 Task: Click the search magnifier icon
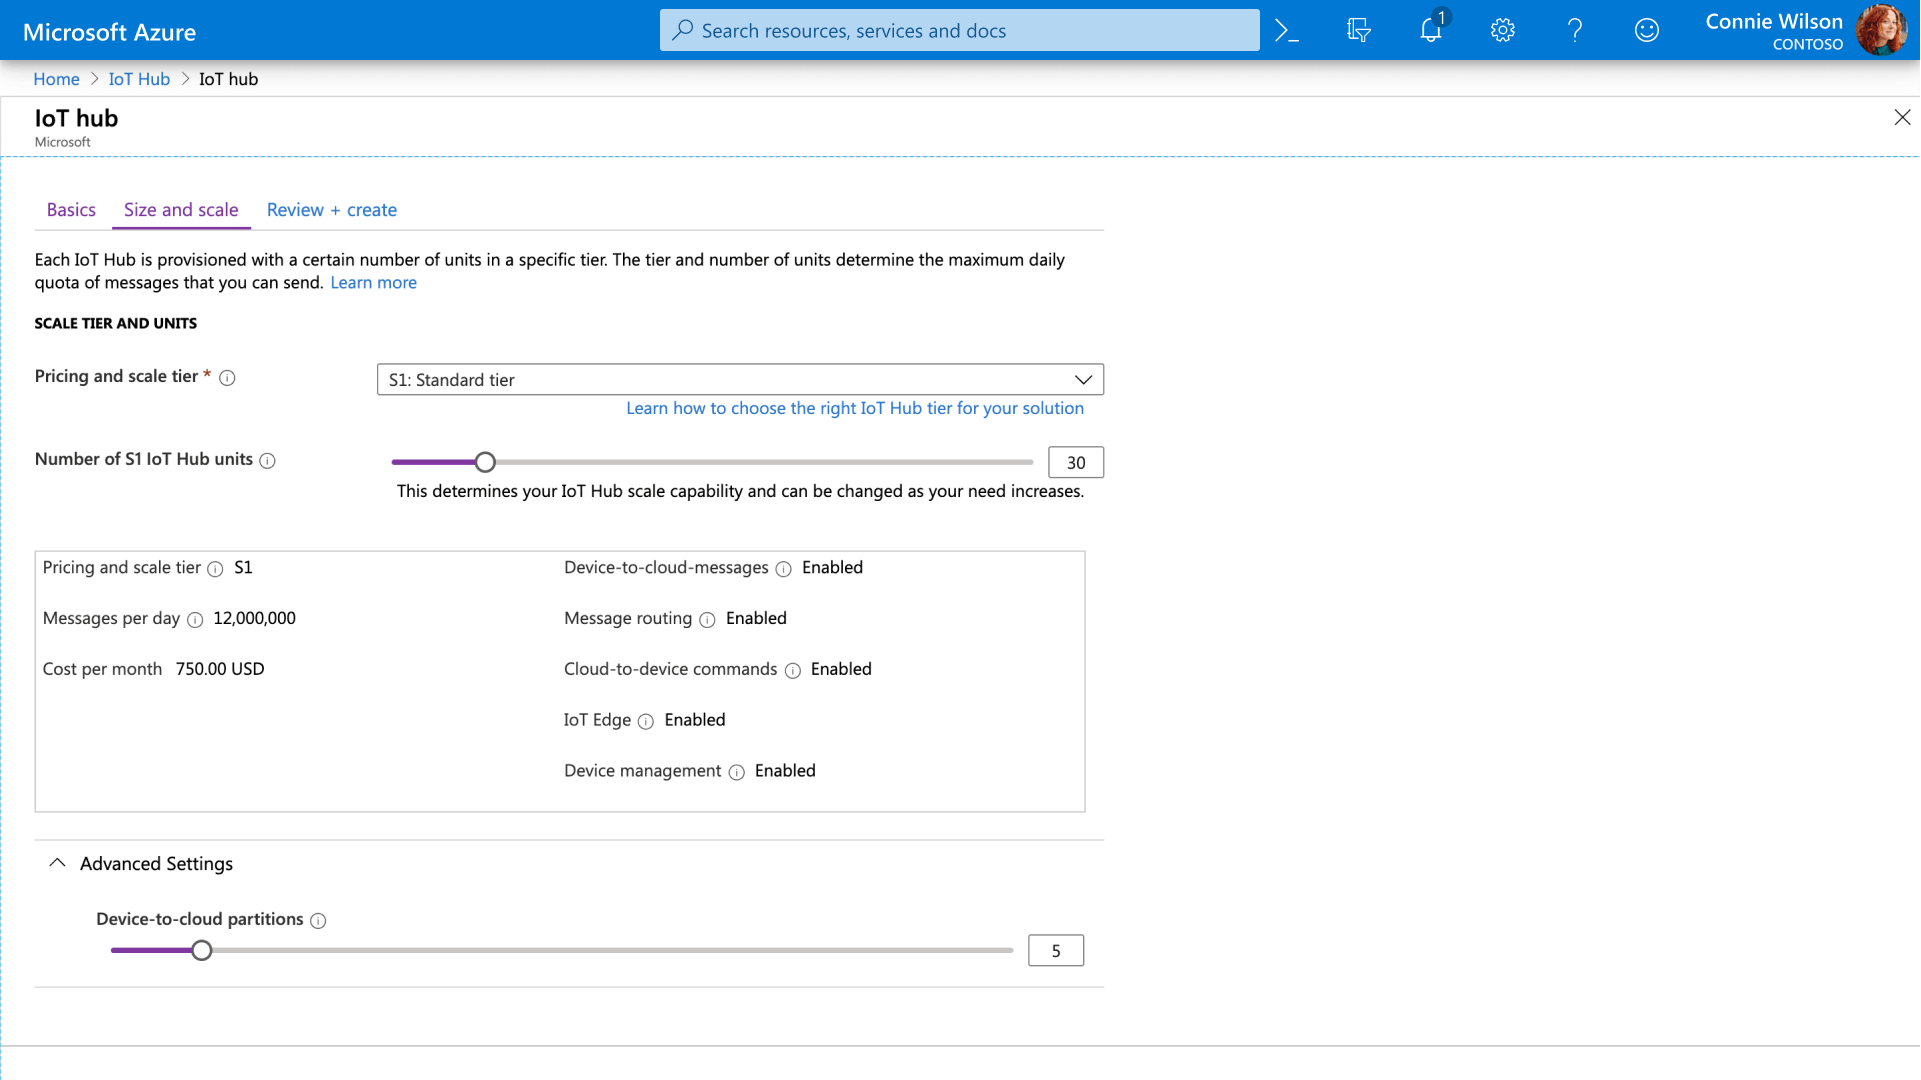(683, 30)
